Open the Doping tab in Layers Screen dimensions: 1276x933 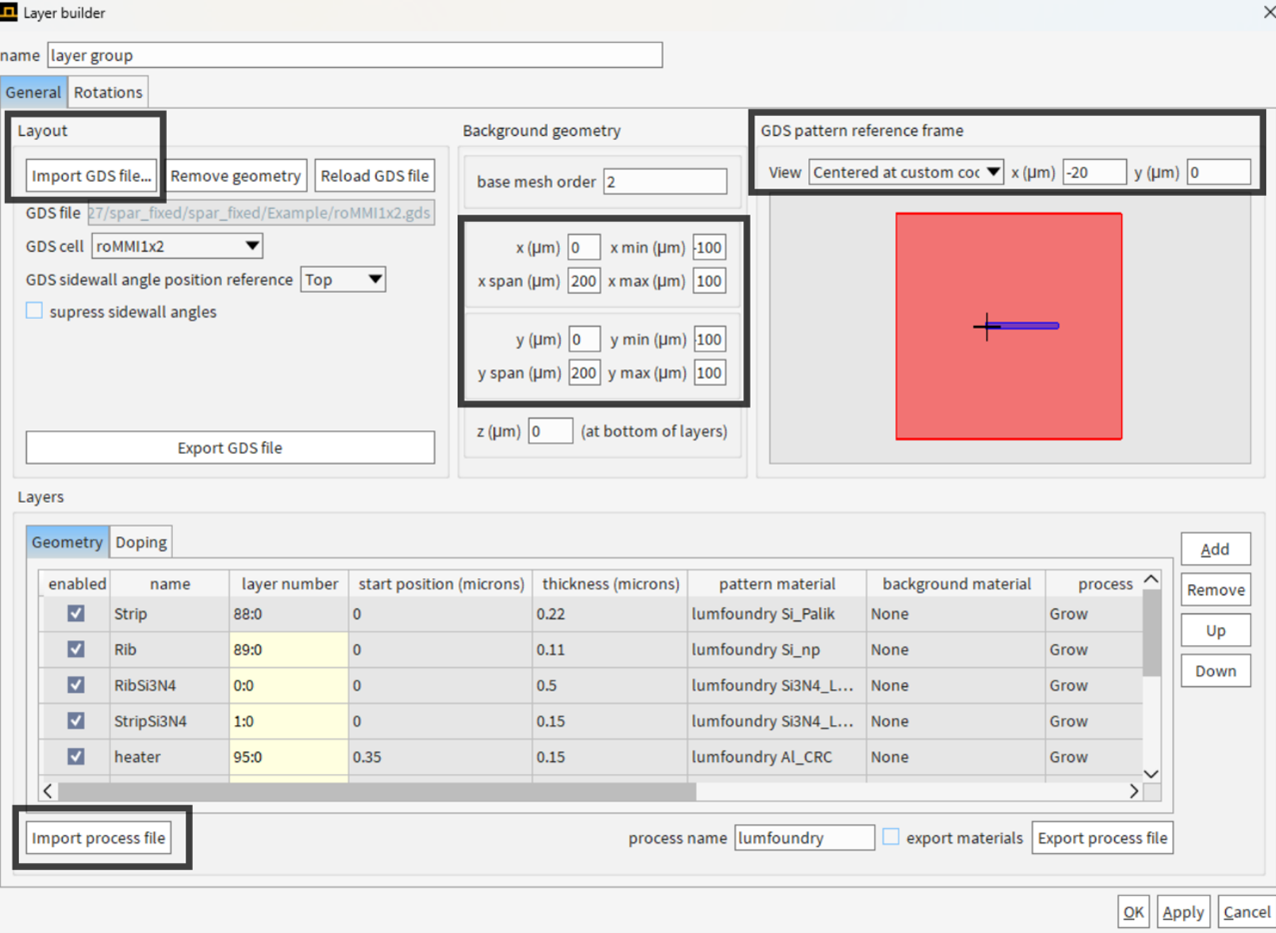[141, 542]
